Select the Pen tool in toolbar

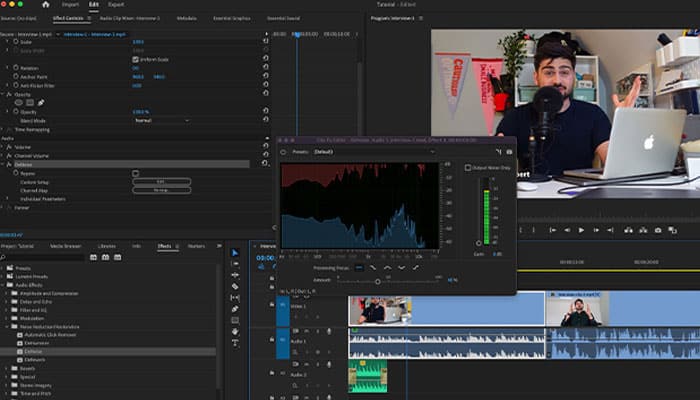[x=235, y=309]
